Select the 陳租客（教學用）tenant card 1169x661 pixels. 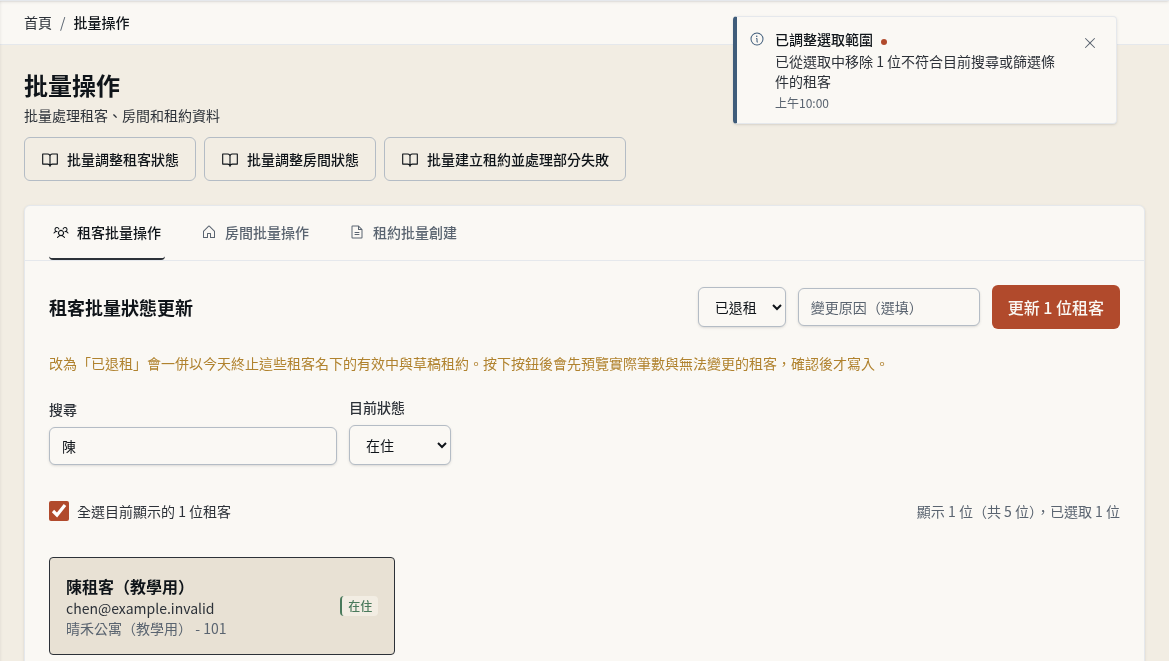(x=222, y=606)
